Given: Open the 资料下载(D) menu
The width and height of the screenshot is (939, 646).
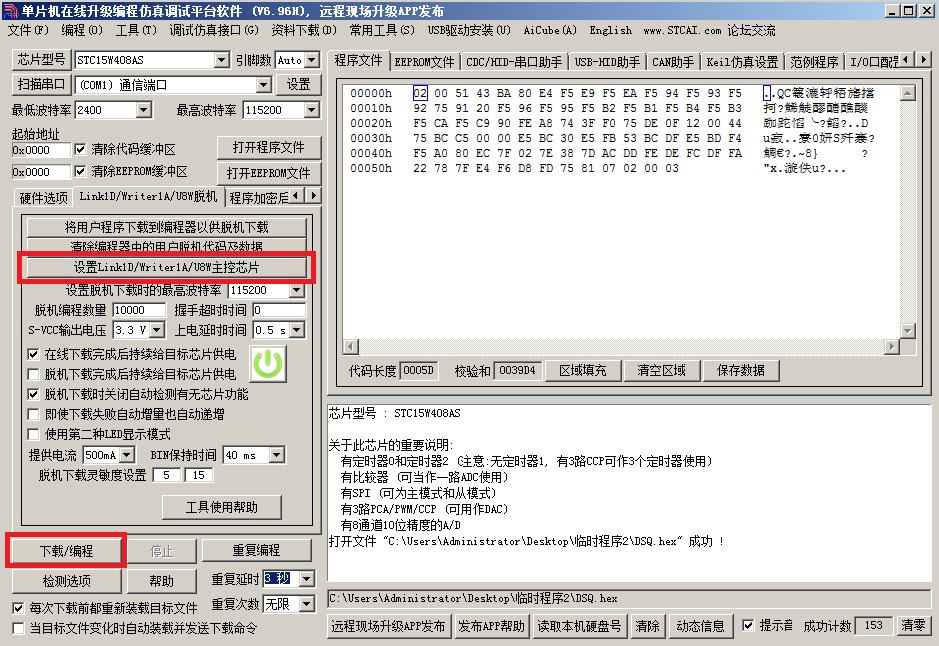Looking at the screenshot, I should [x=304, y=30].
